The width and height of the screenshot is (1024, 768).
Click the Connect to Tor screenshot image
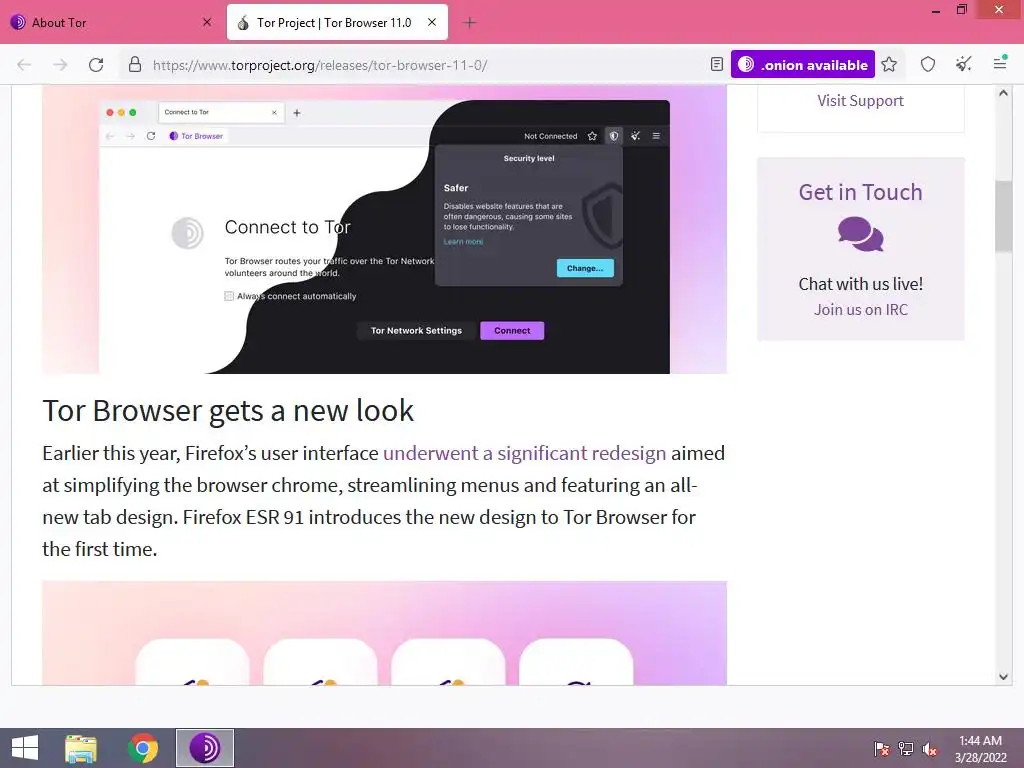385,229
